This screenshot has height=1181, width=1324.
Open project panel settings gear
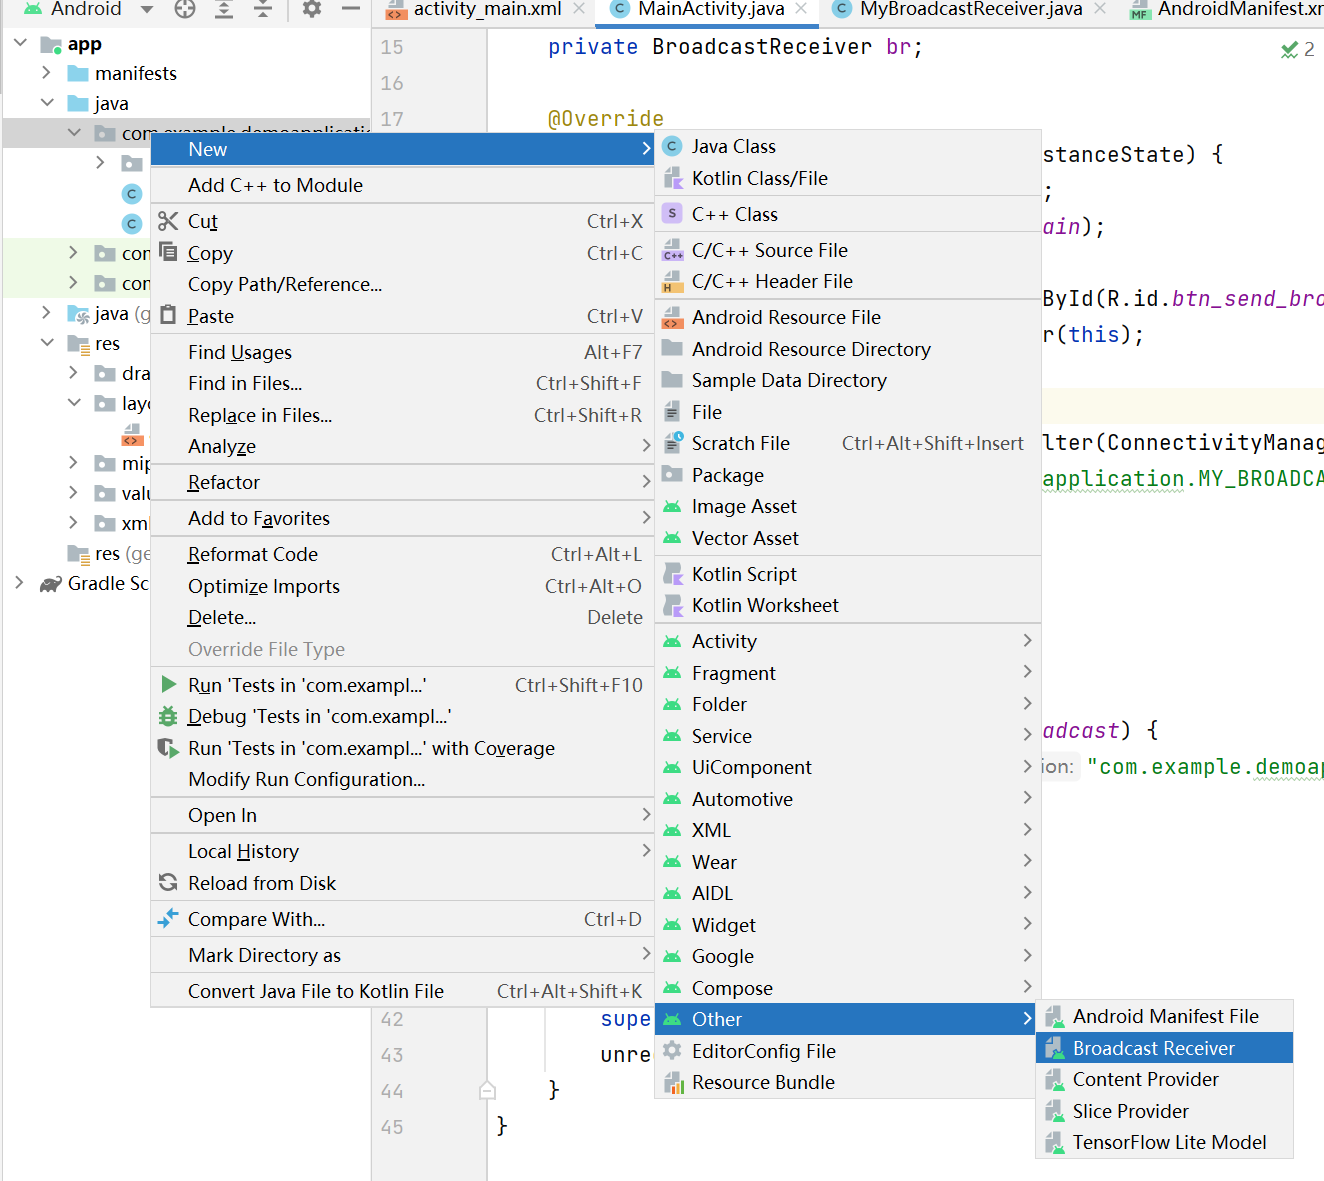312,9
